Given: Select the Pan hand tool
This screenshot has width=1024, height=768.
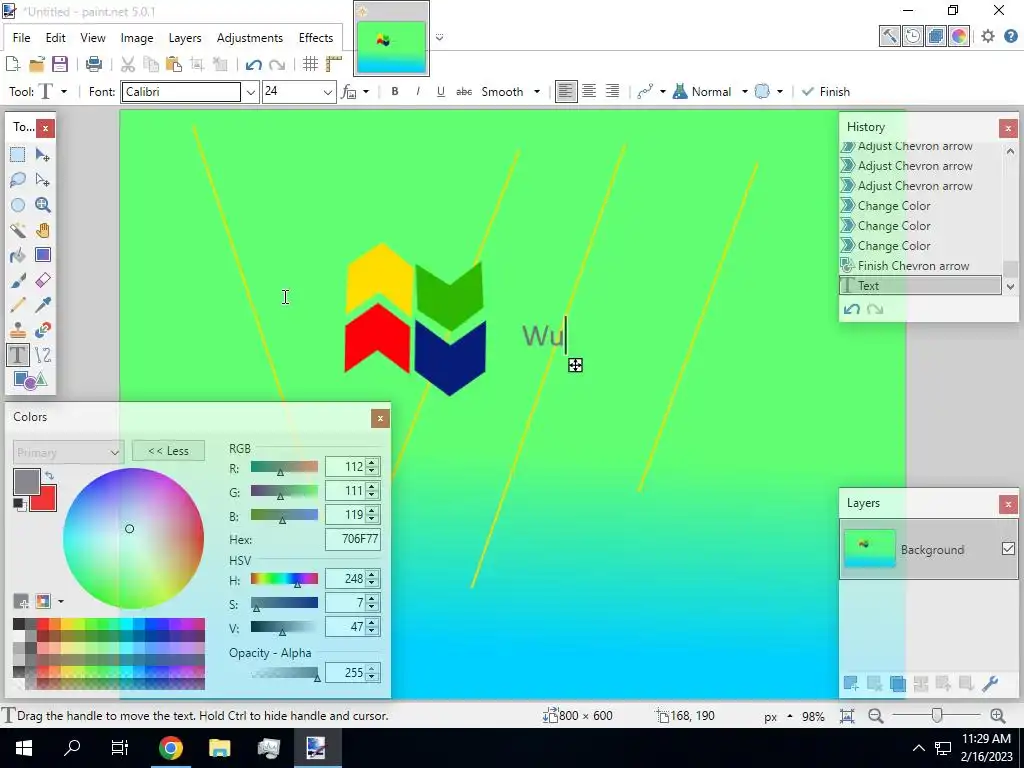Looking at the screenshot, I should point(42,230).
